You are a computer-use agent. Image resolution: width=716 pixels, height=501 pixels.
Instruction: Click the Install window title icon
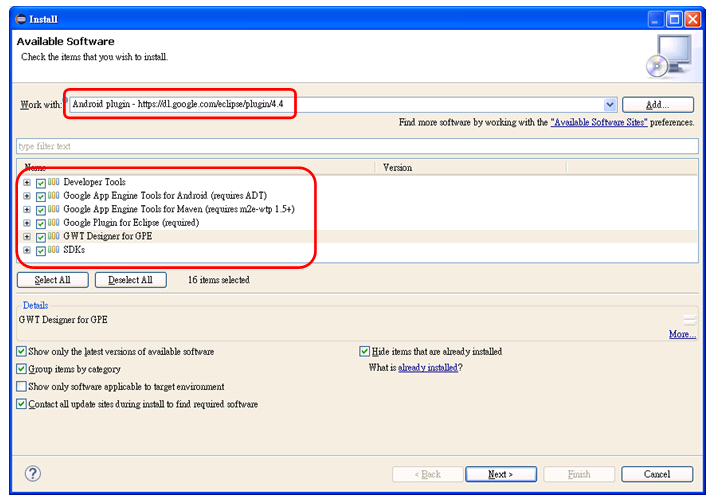tap(21, 19)
